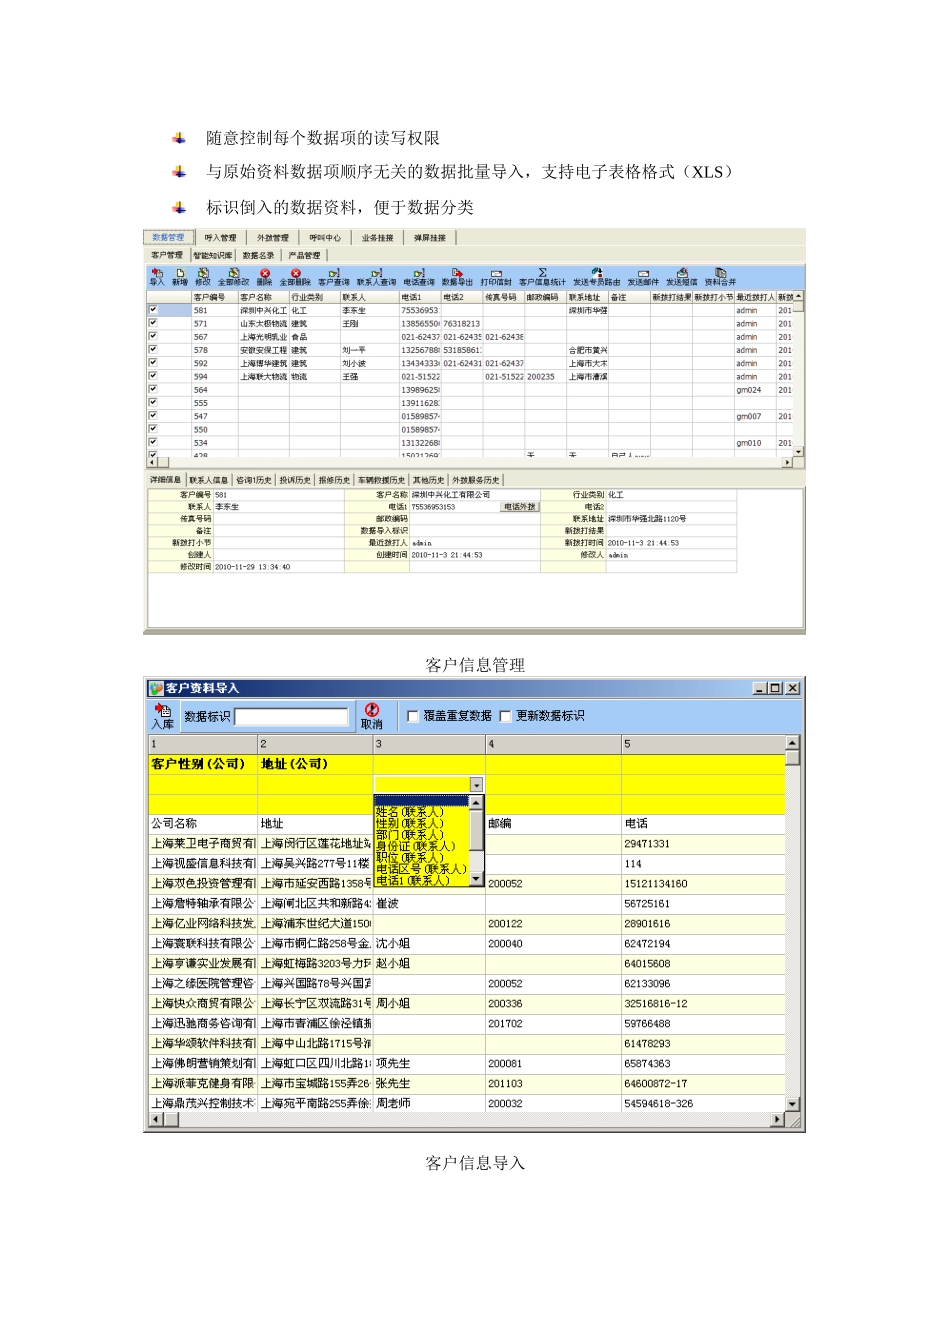Image resolution: width=950 pixels, height=1344 pixels.
Task: Uncheck the row checkbox for customer 594
Action: tap(153, 376)
